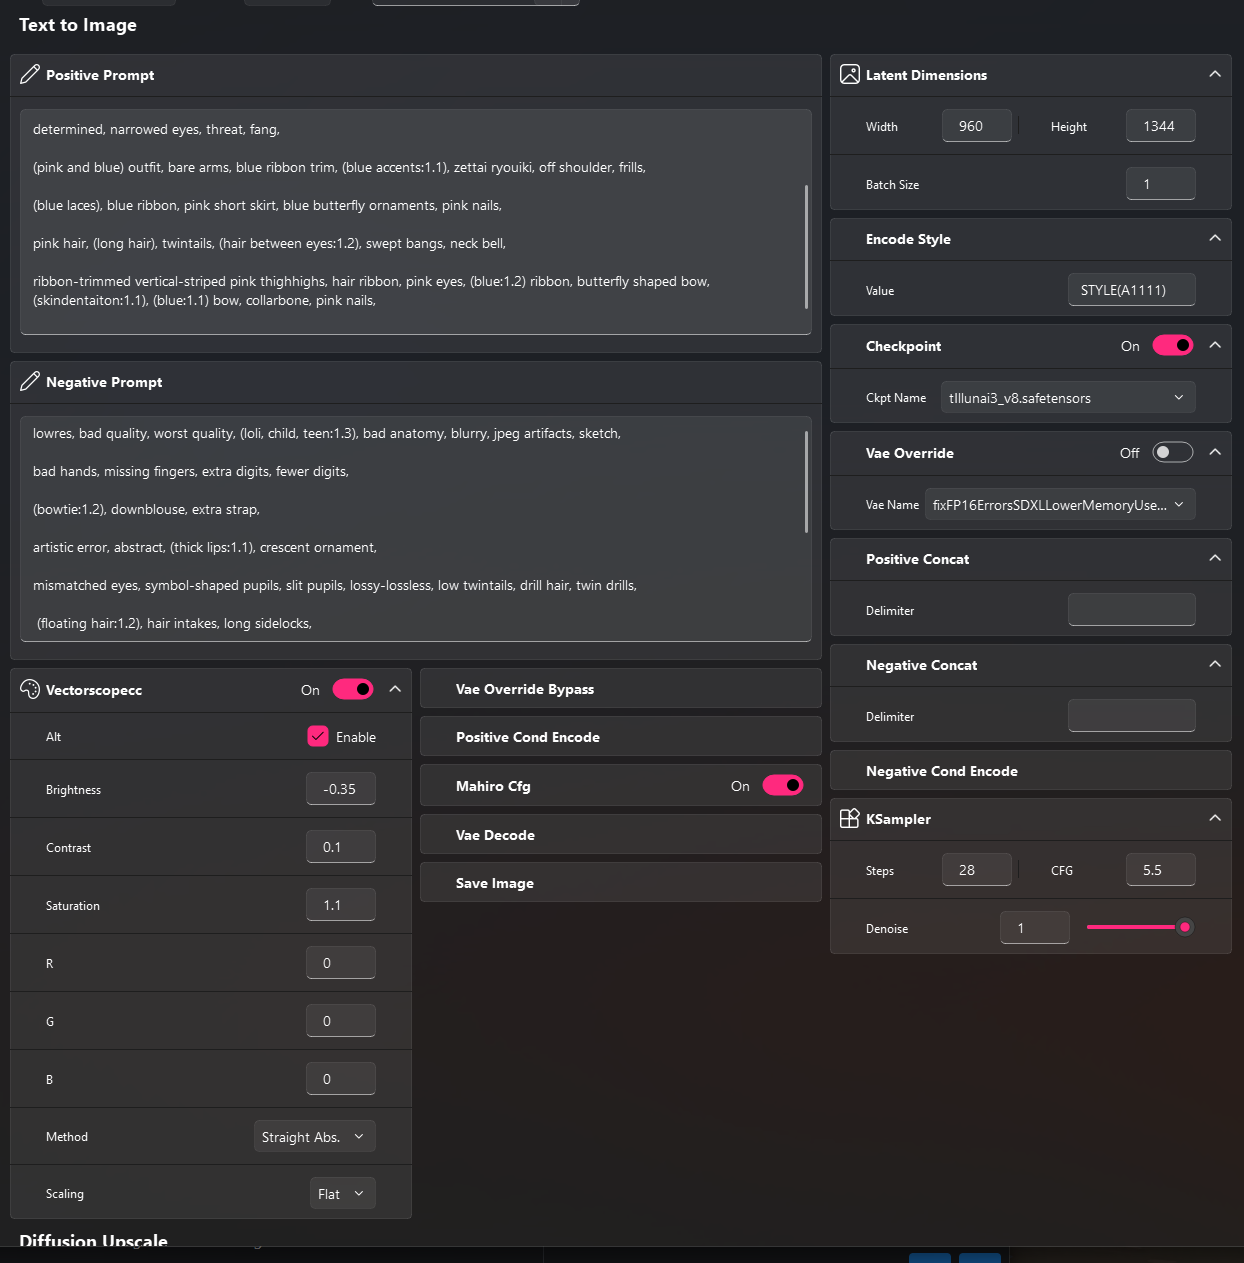Expand the Vae Decode section

click(x=621, y=835)
